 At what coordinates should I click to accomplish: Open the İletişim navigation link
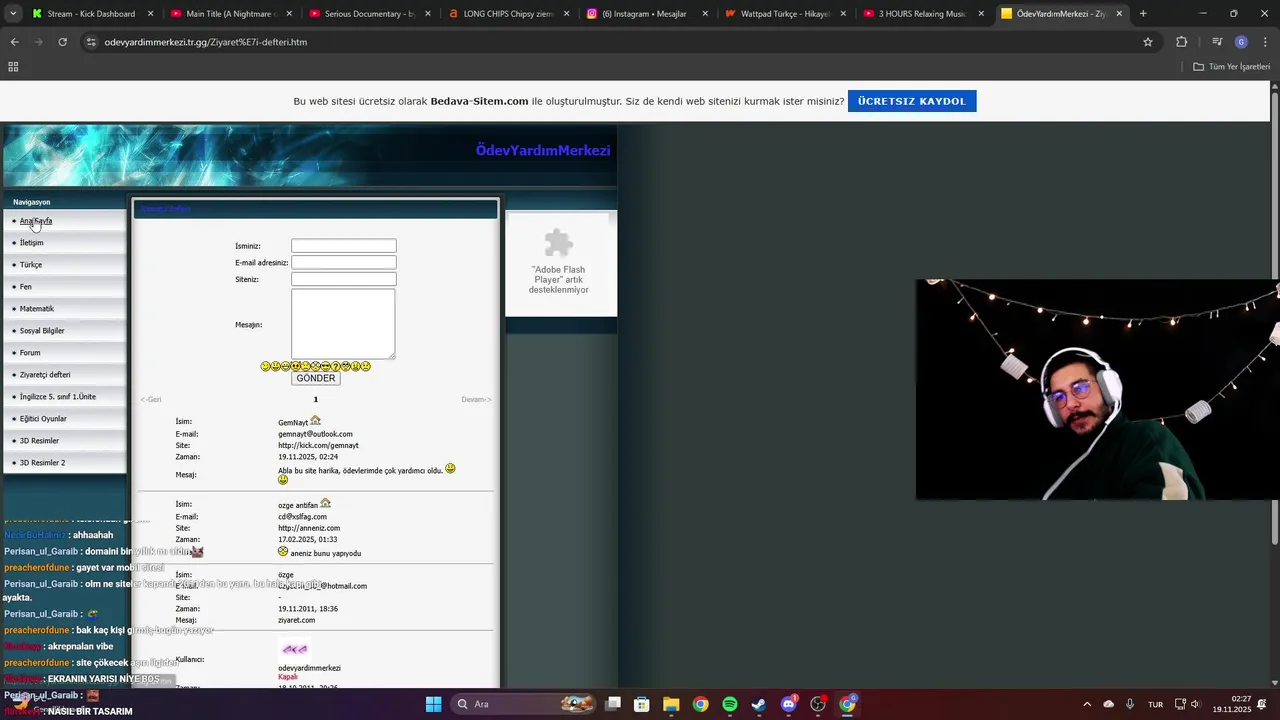(x=32, y=243)
